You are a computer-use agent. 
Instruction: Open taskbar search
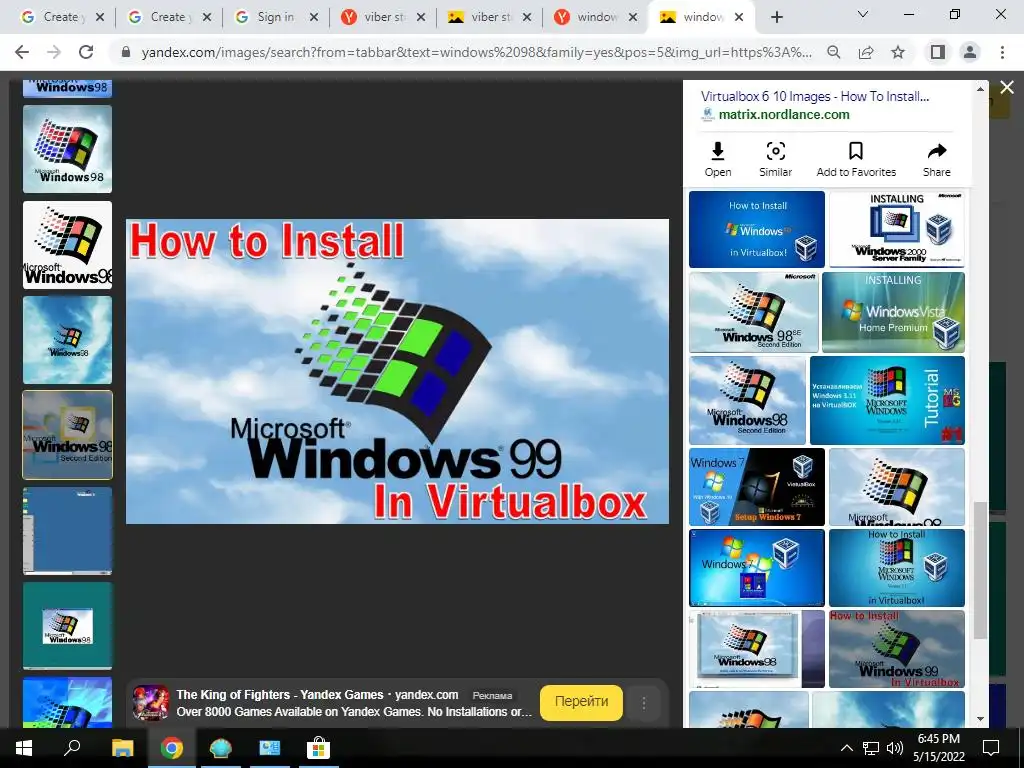coord(72,748)
